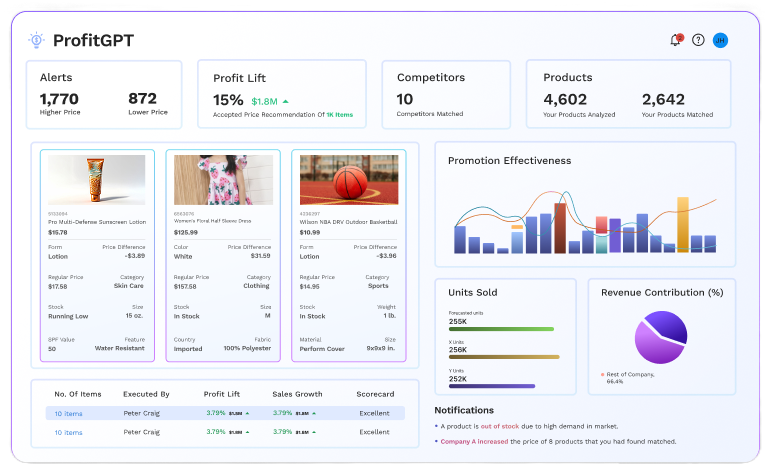Screen dimensions: 769x464
Task: Open the Wilson basketball product image
Action: tap(348, 180)
